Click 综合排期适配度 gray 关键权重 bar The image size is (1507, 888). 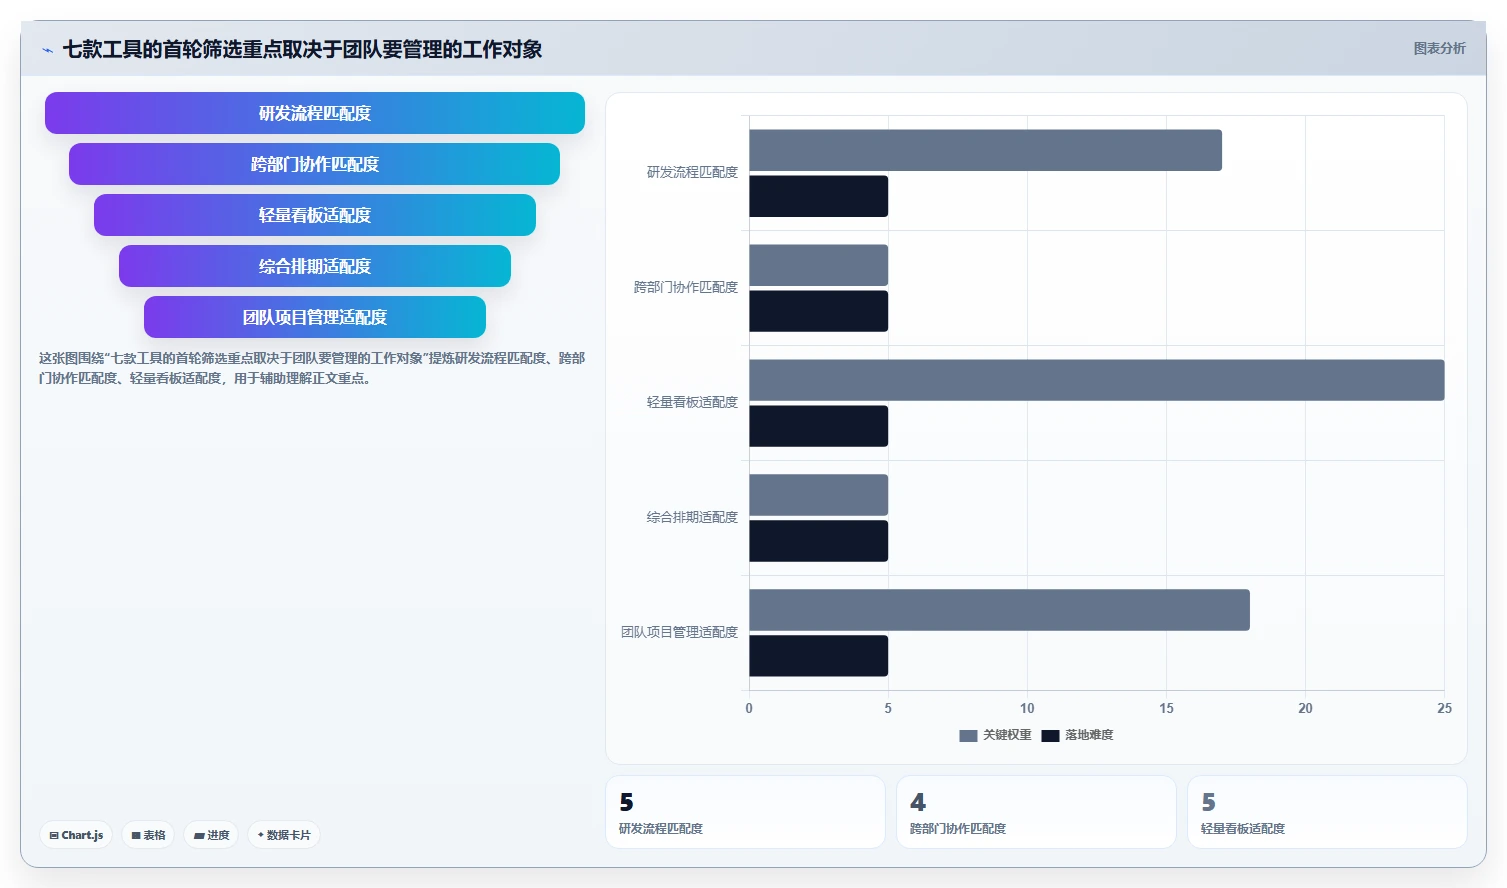(x=818, y=495)
